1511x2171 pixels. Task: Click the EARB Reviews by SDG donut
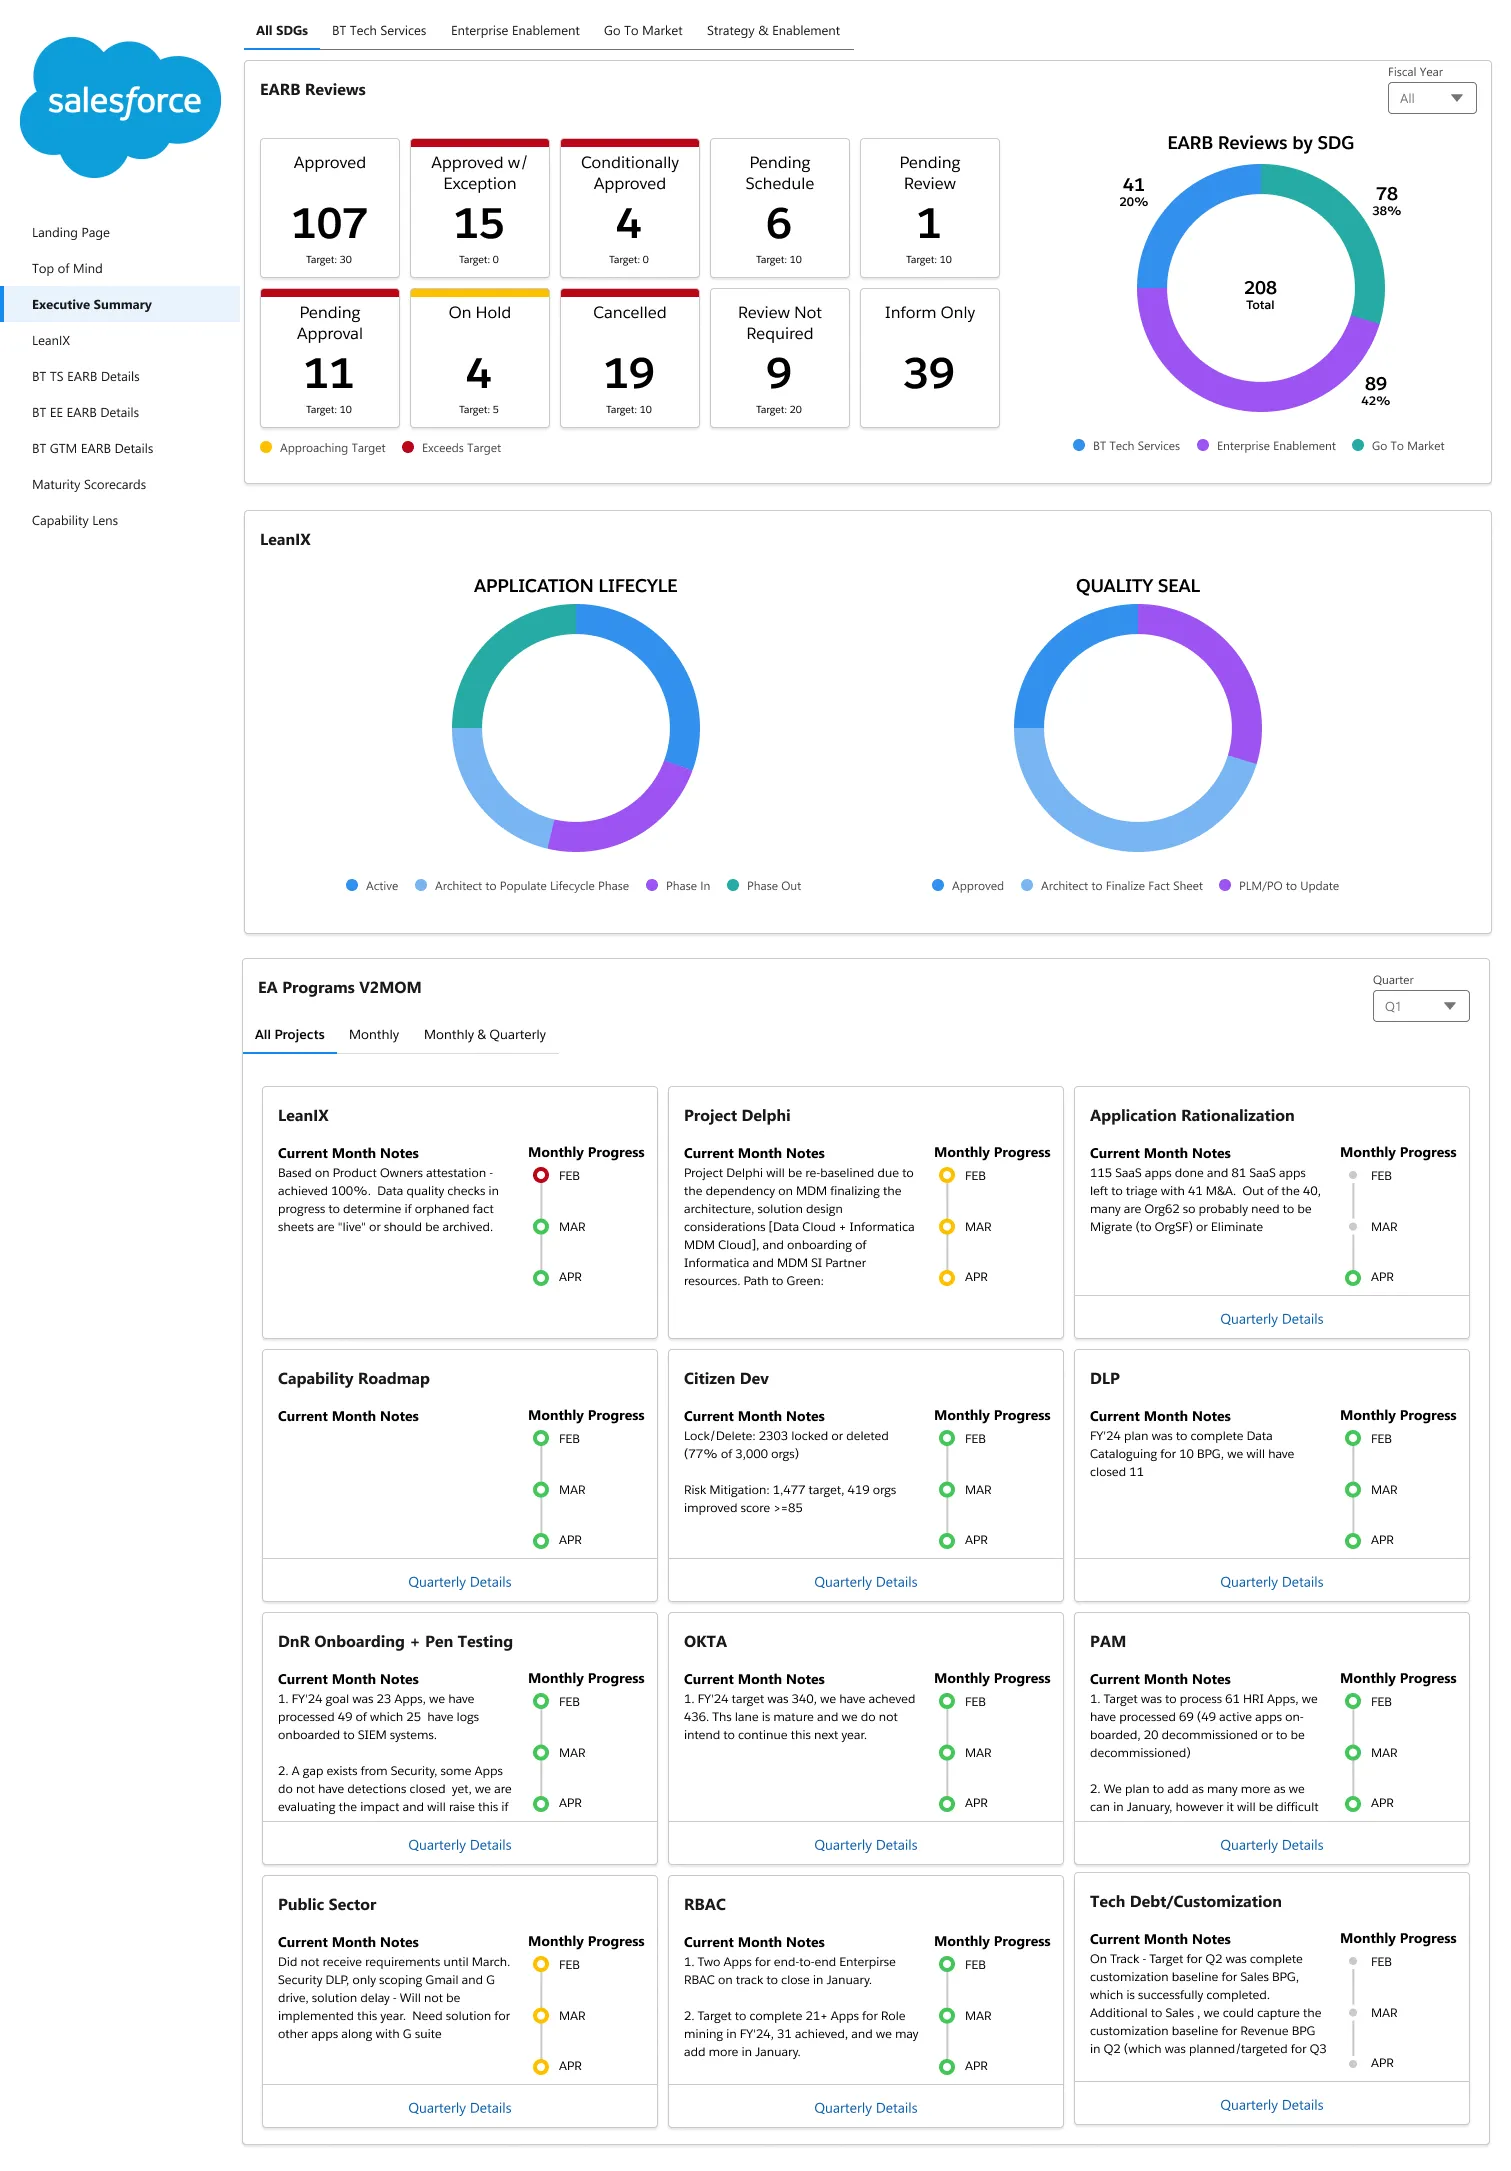(1261, 288)
